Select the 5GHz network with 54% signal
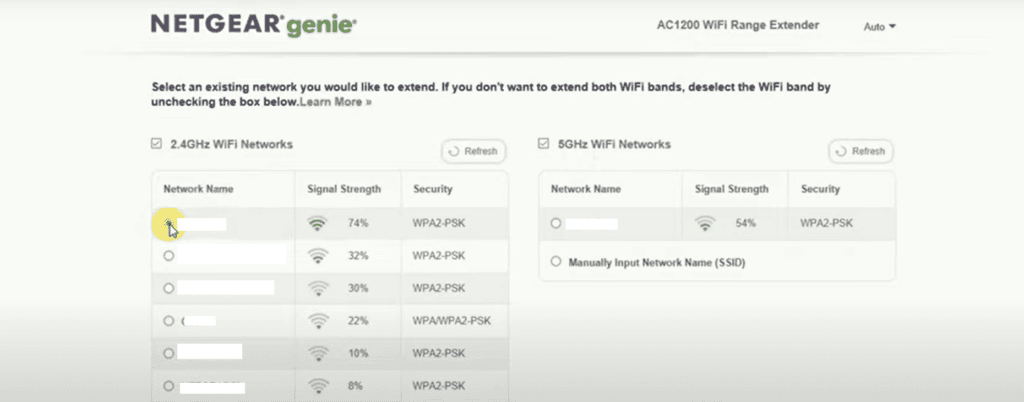Image resolution: width=1024 pixels, height=402 pixels. click(556, 223)
